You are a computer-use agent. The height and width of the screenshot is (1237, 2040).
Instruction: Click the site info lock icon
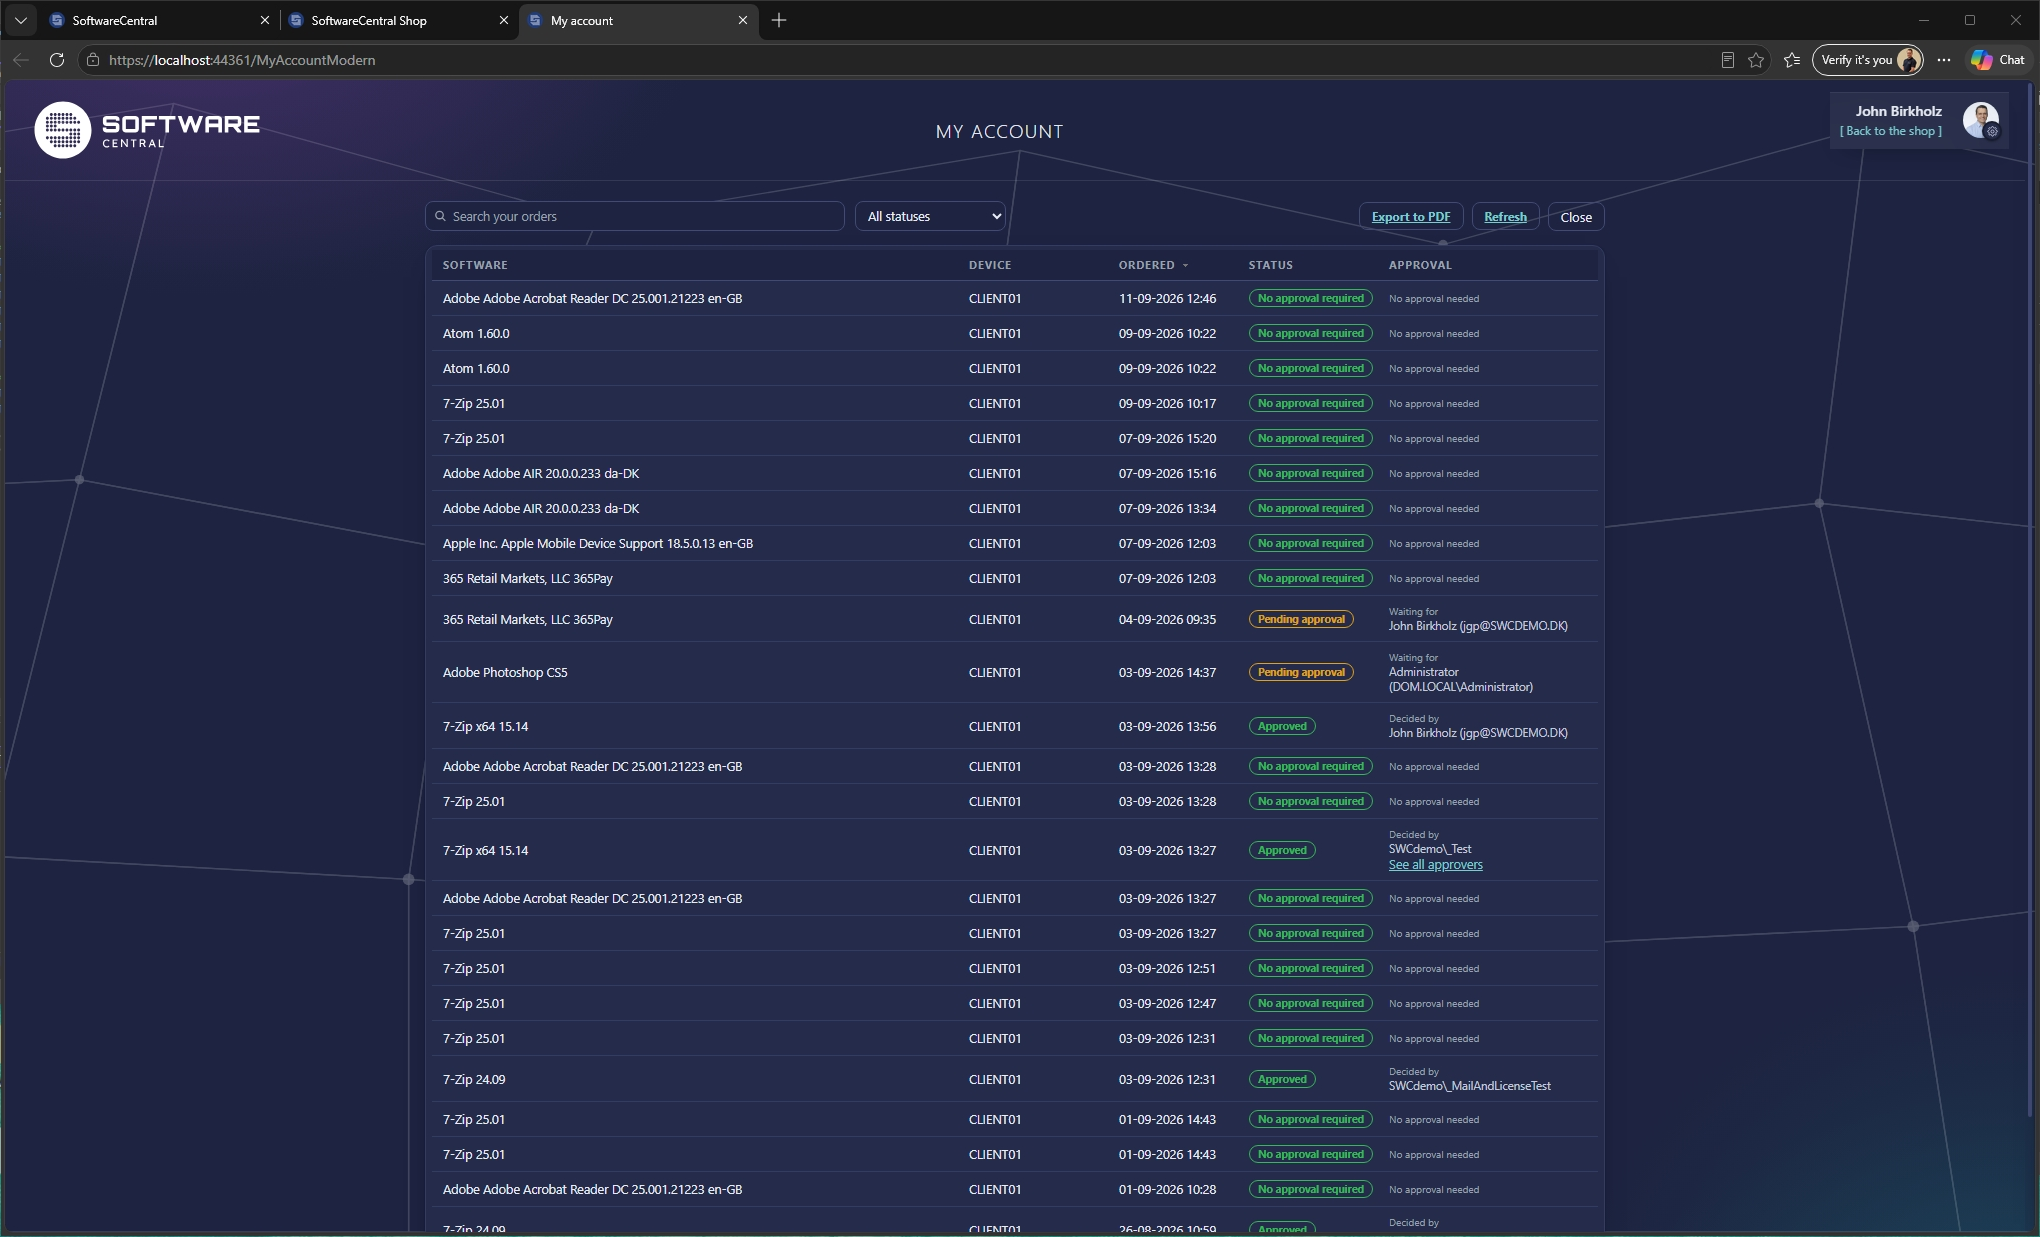pyautogui.click(x=93, y=60)
